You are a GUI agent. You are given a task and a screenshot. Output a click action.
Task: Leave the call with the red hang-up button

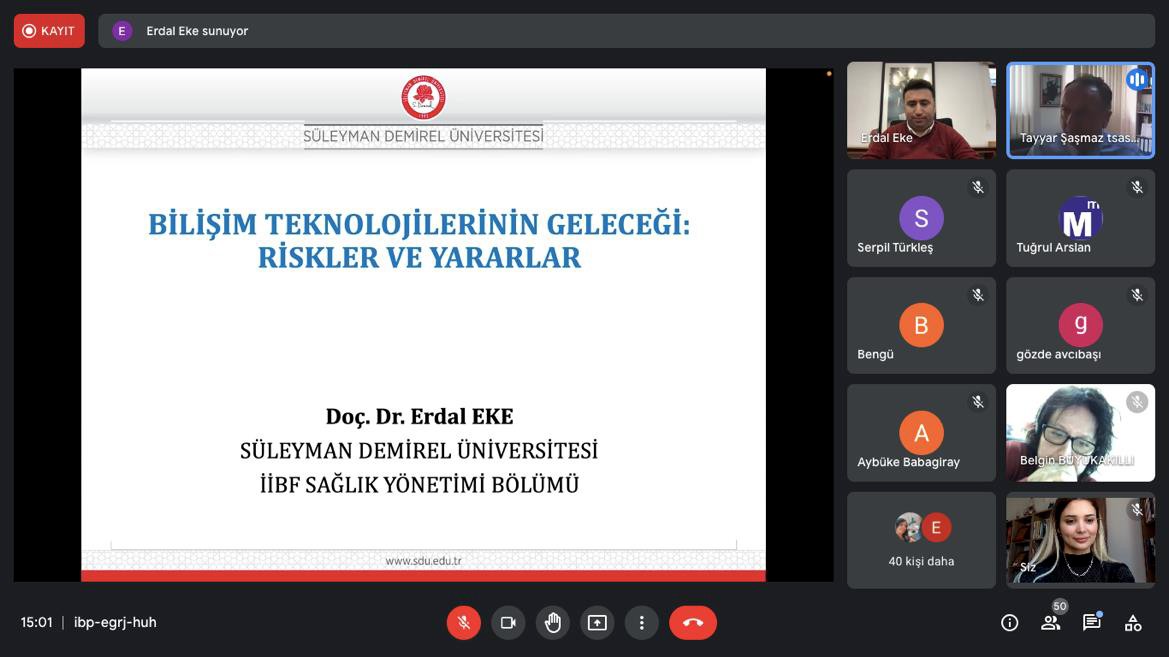click(x=693, y=623)
